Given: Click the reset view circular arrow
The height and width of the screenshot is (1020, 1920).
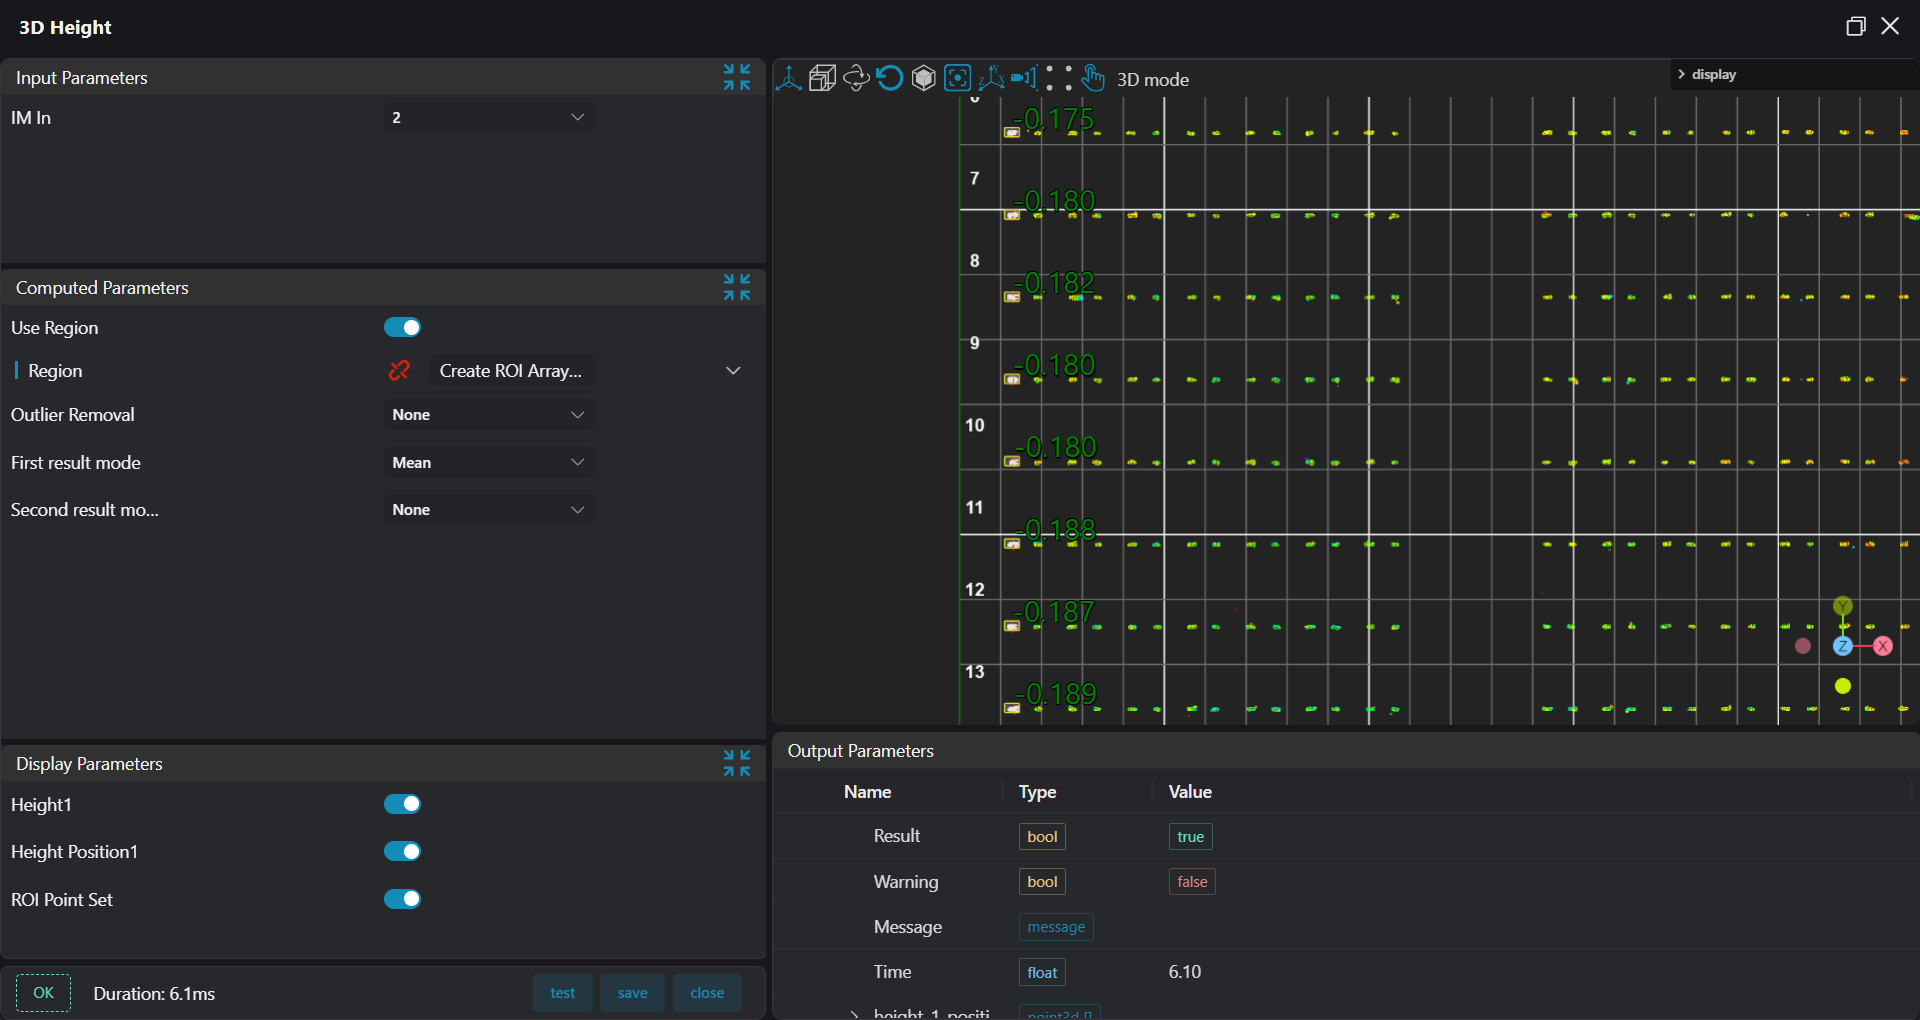Looking at the screenshot, I should 890,78.
